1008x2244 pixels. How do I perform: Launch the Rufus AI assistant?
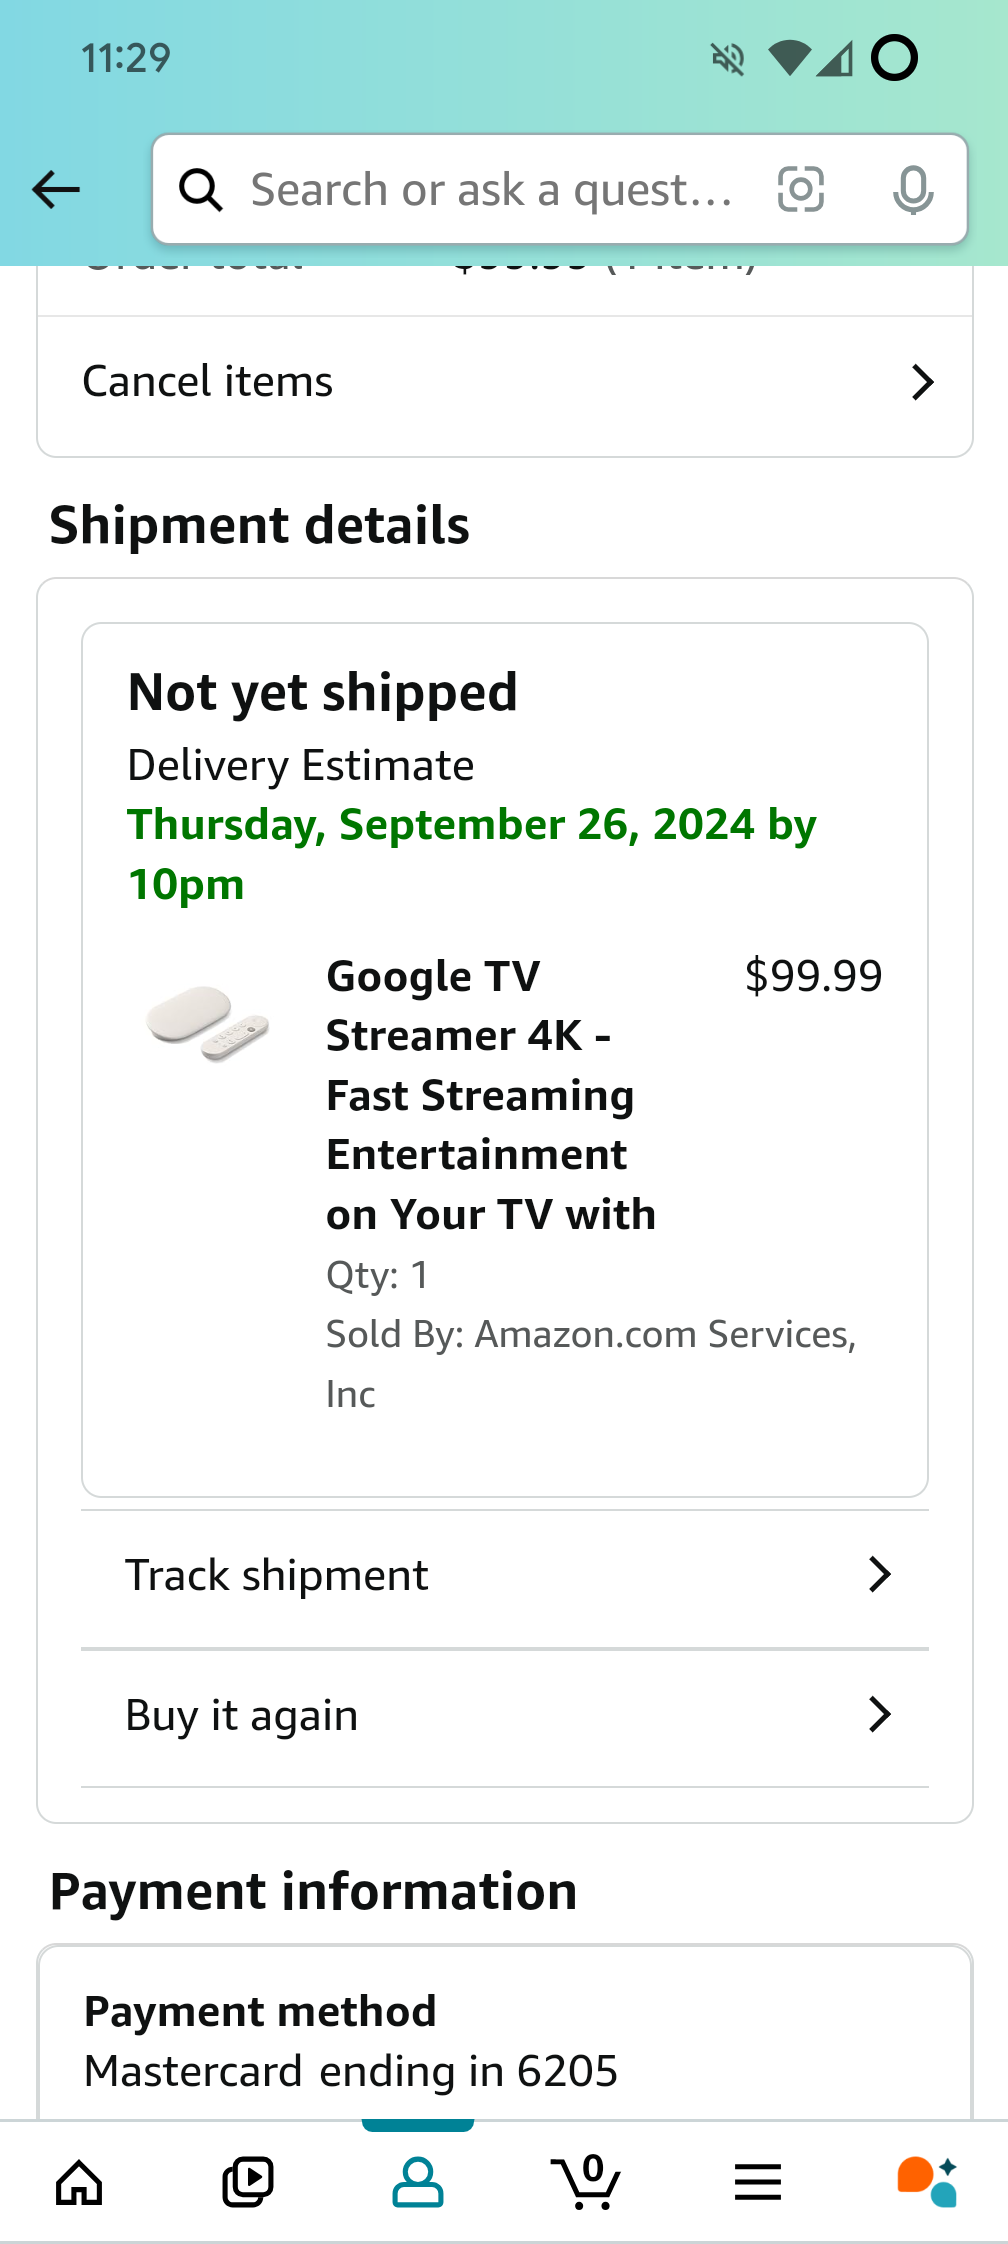pyautogui.click(x=927, y=2181)
